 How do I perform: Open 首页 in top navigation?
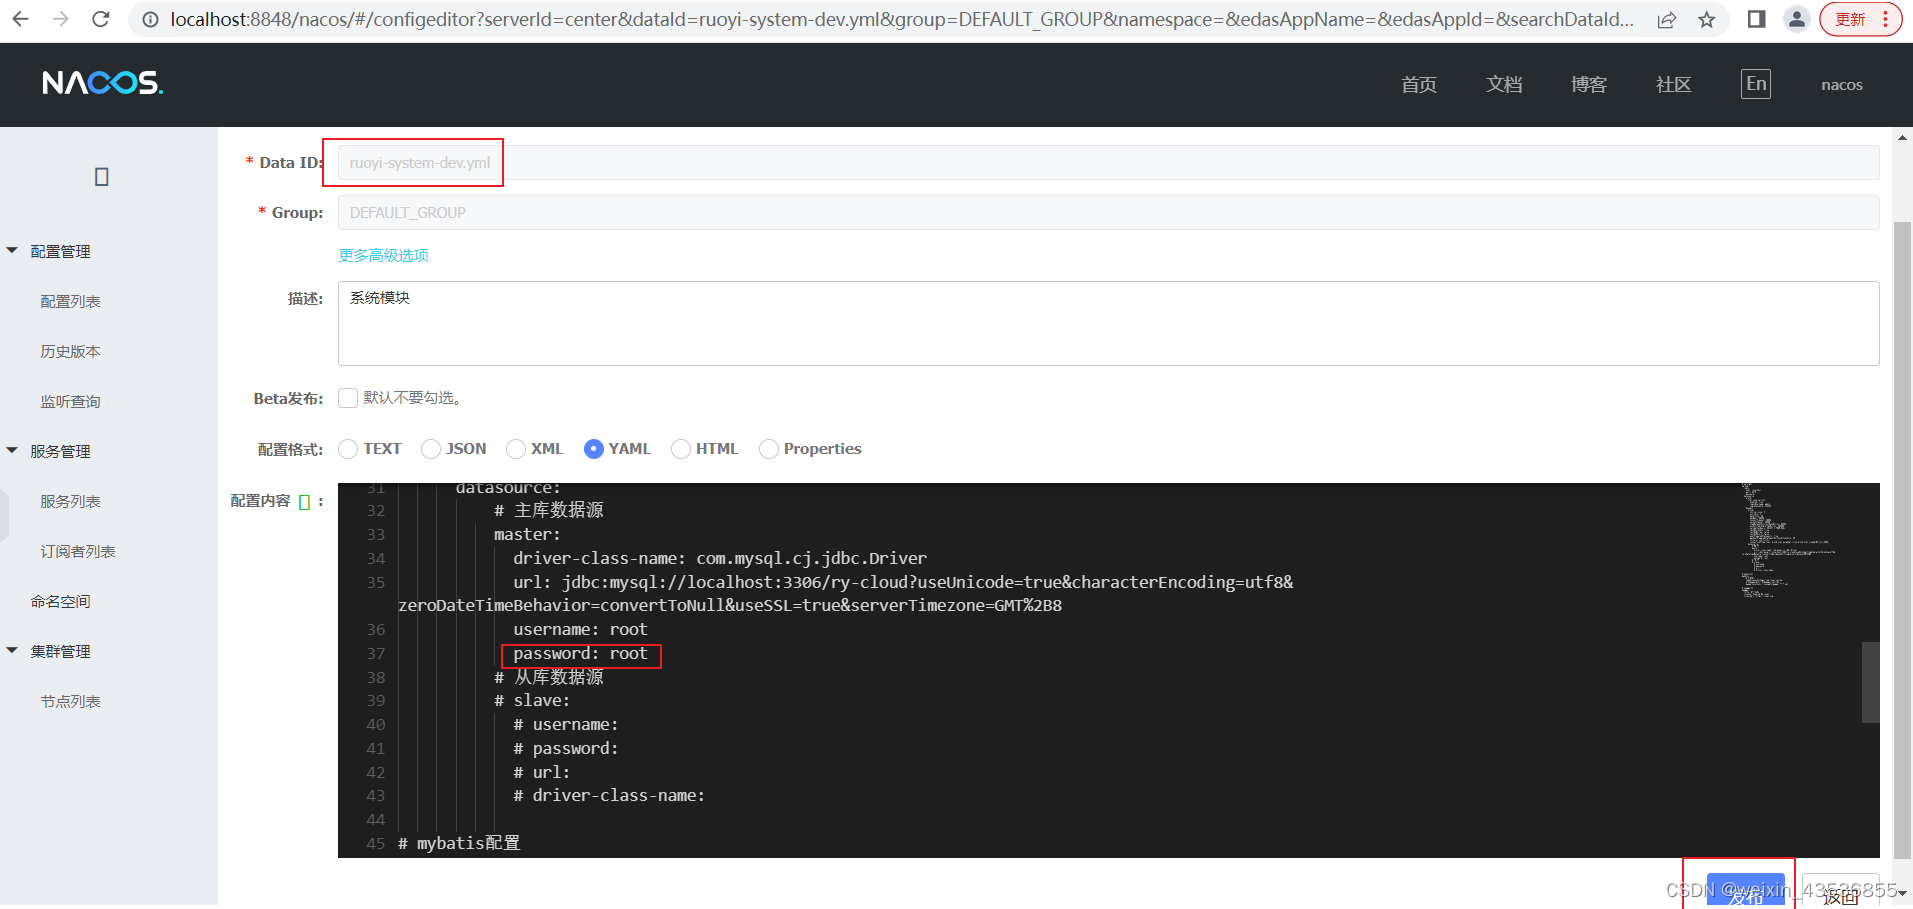coord(1419,85)
